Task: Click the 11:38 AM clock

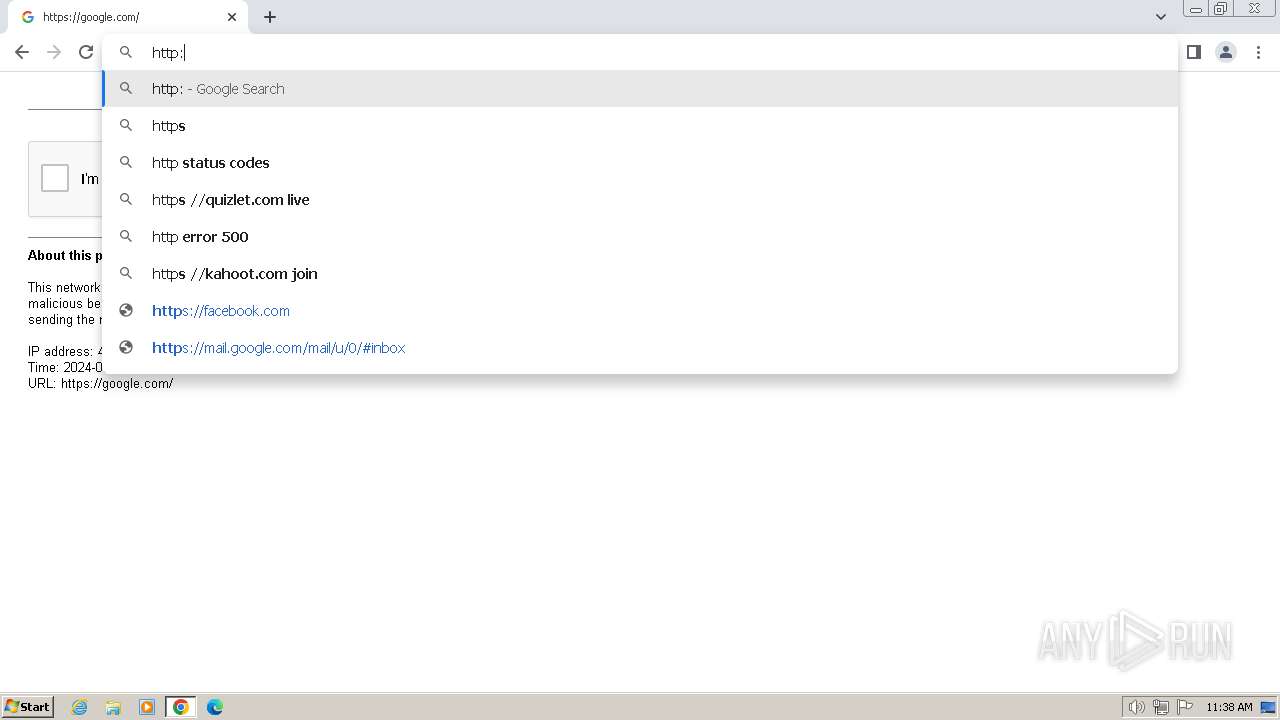Action: 1229,707
